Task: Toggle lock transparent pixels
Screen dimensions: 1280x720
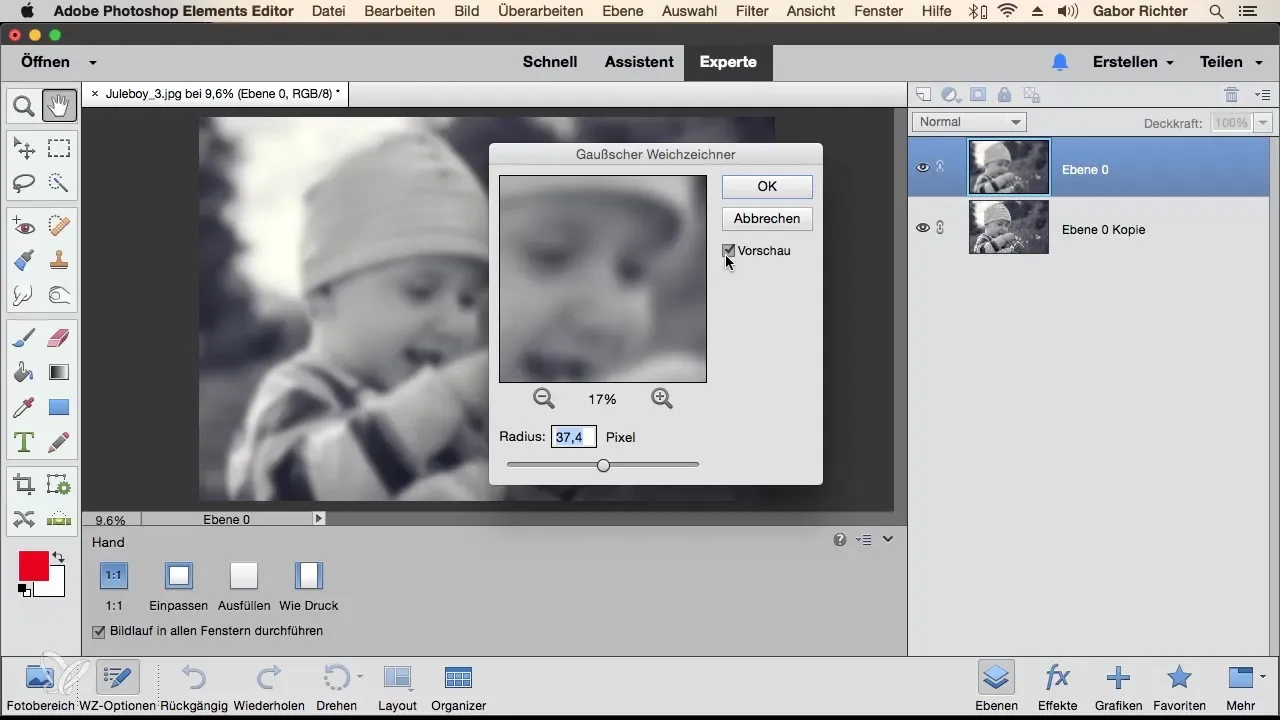Action: tap(1031, 95)
